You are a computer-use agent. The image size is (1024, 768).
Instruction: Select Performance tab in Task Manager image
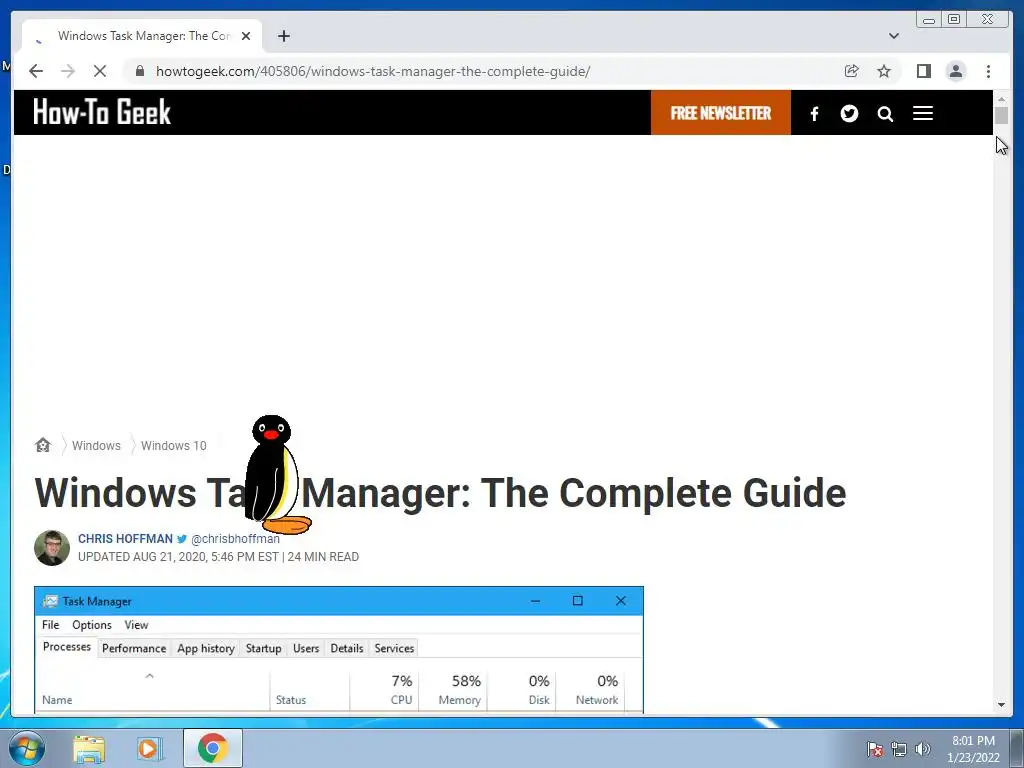[134, 648]
